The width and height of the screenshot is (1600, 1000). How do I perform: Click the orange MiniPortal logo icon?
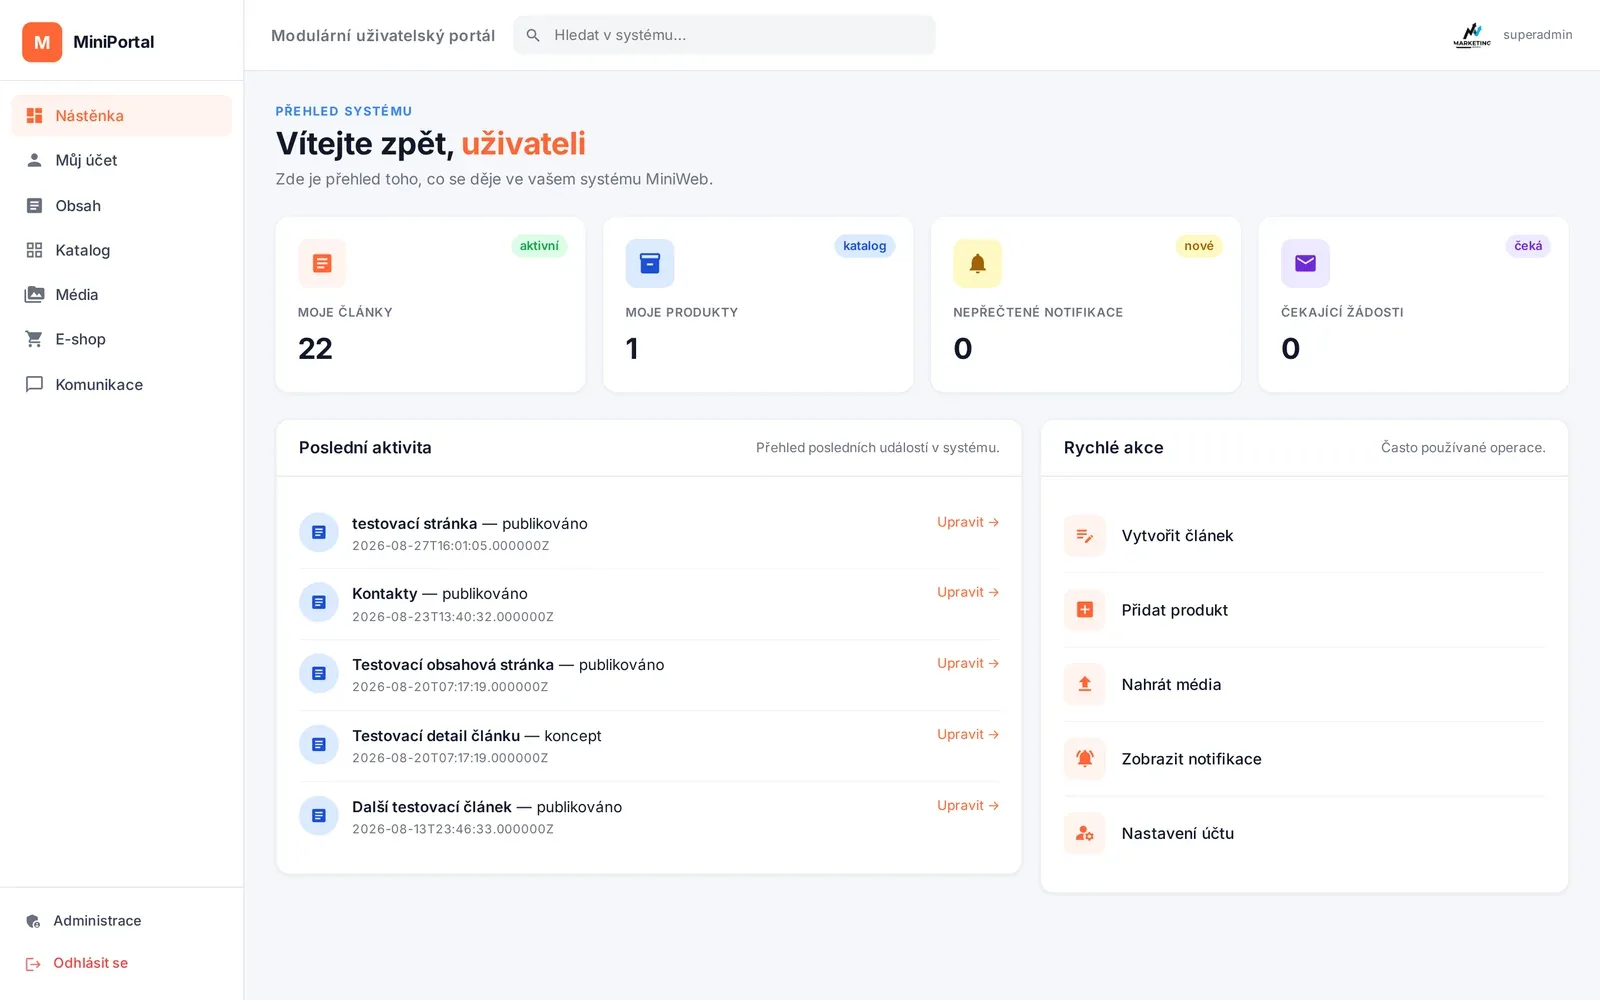pos(42,42)
